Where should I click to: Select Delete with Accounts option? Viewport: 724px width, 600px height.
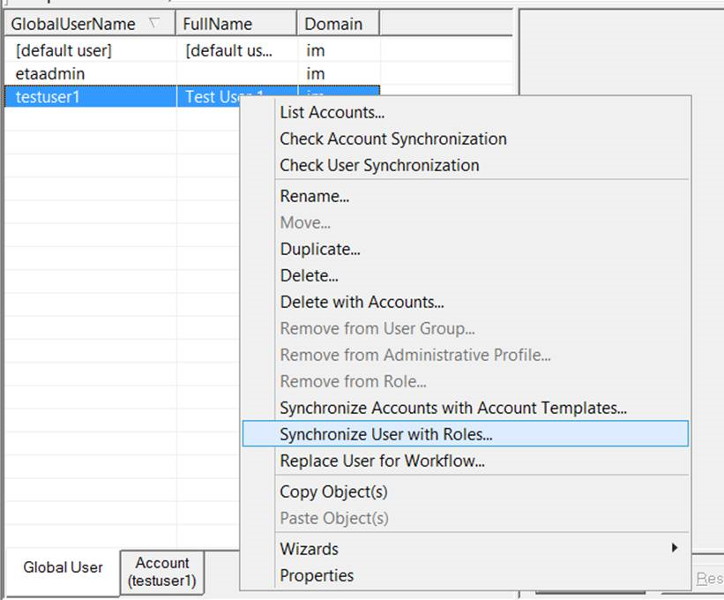tap(362, 302)
